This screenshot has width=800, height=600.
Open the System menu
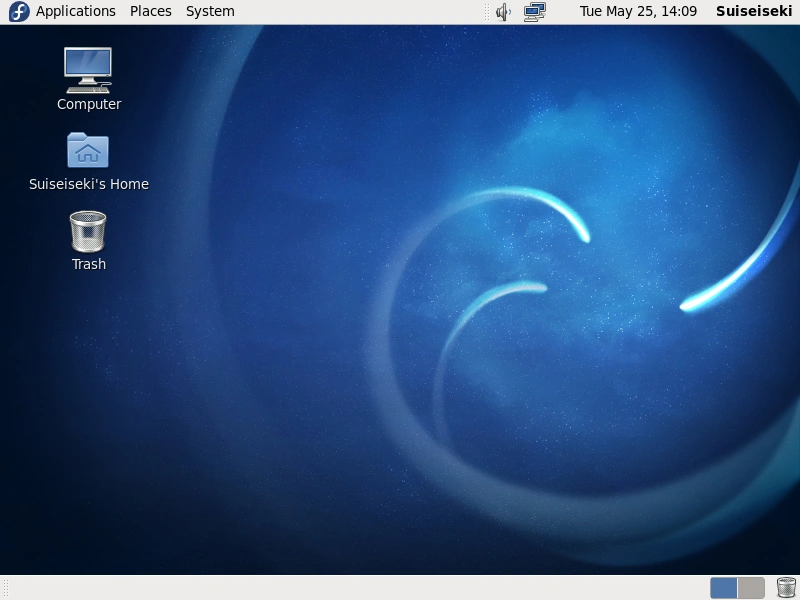click(210, 11)
